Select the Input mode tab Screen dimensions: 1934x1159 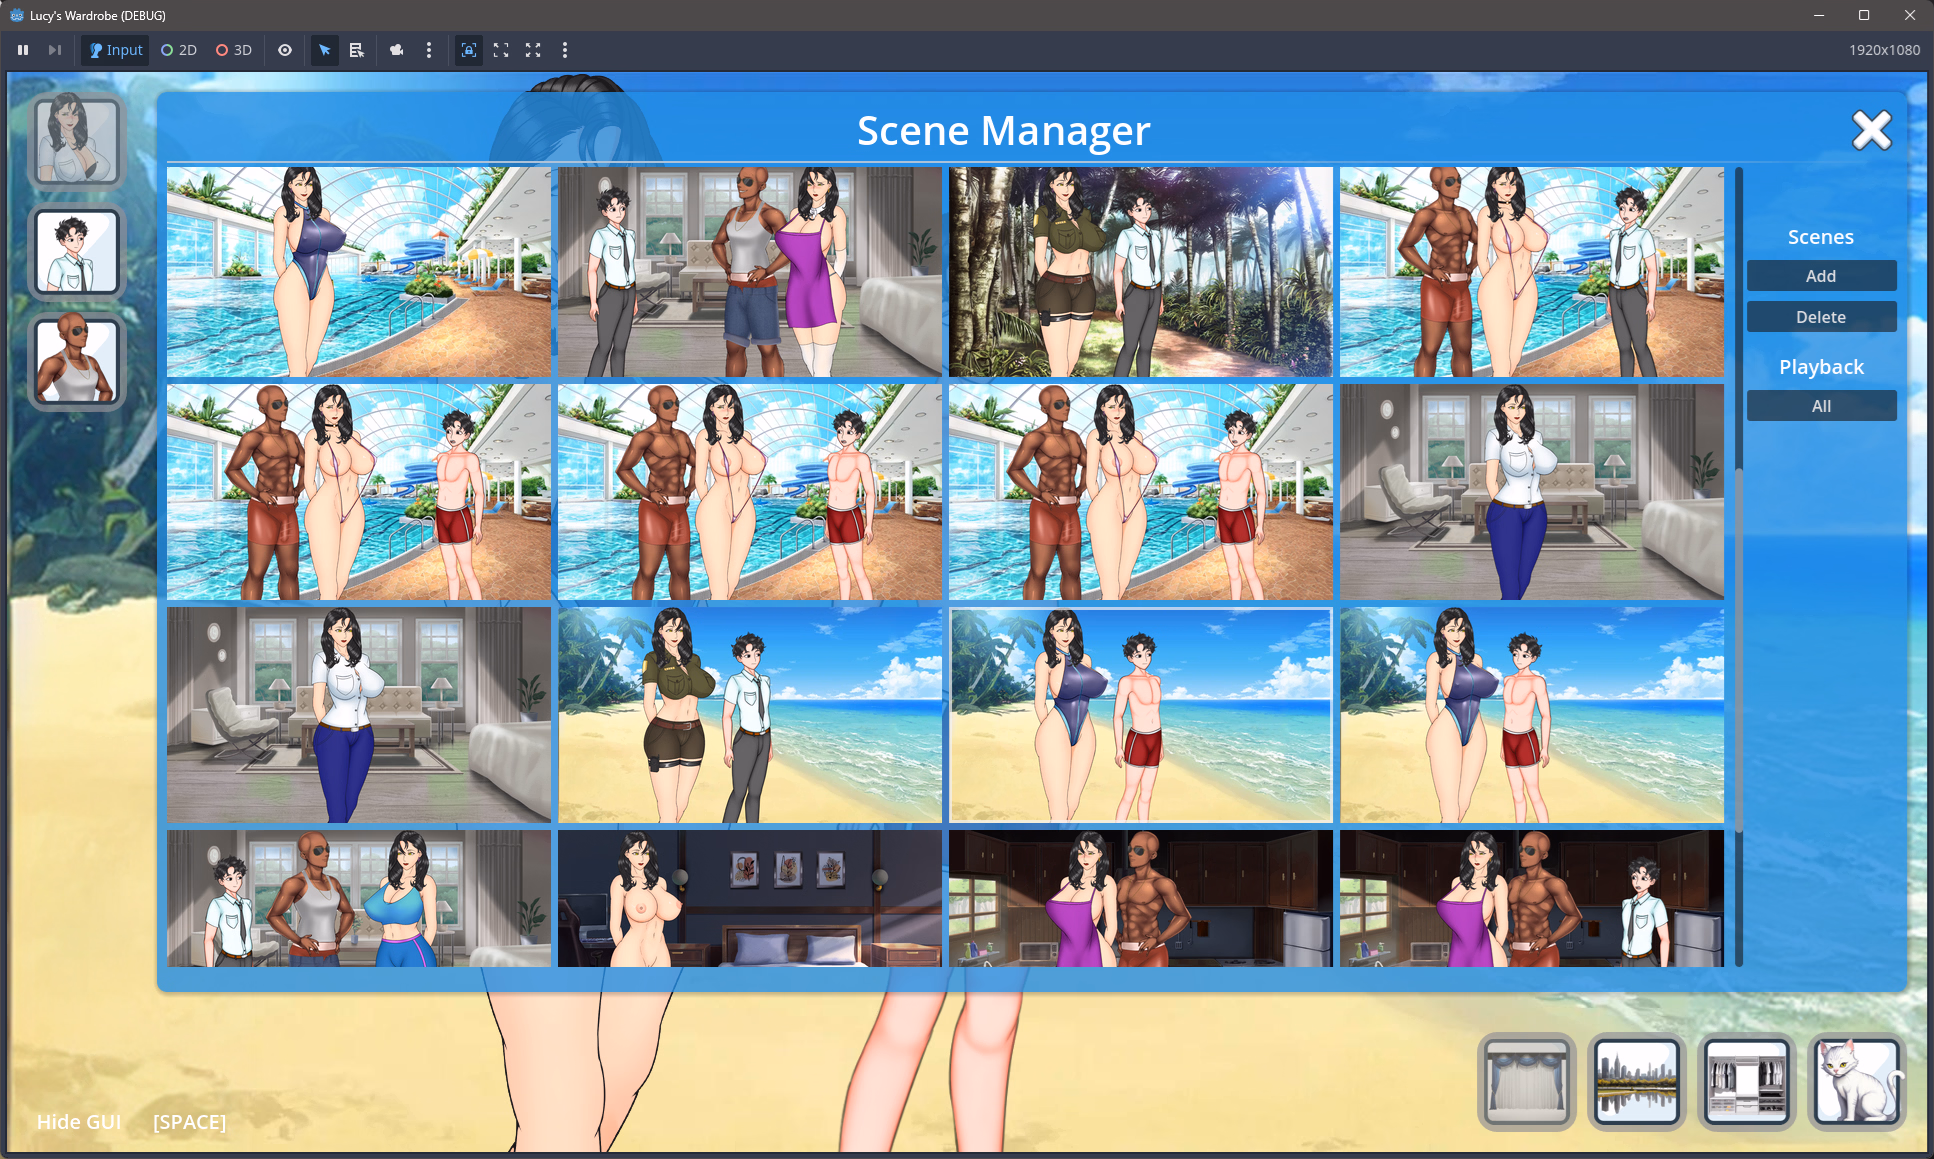click(x=116, y=50)
